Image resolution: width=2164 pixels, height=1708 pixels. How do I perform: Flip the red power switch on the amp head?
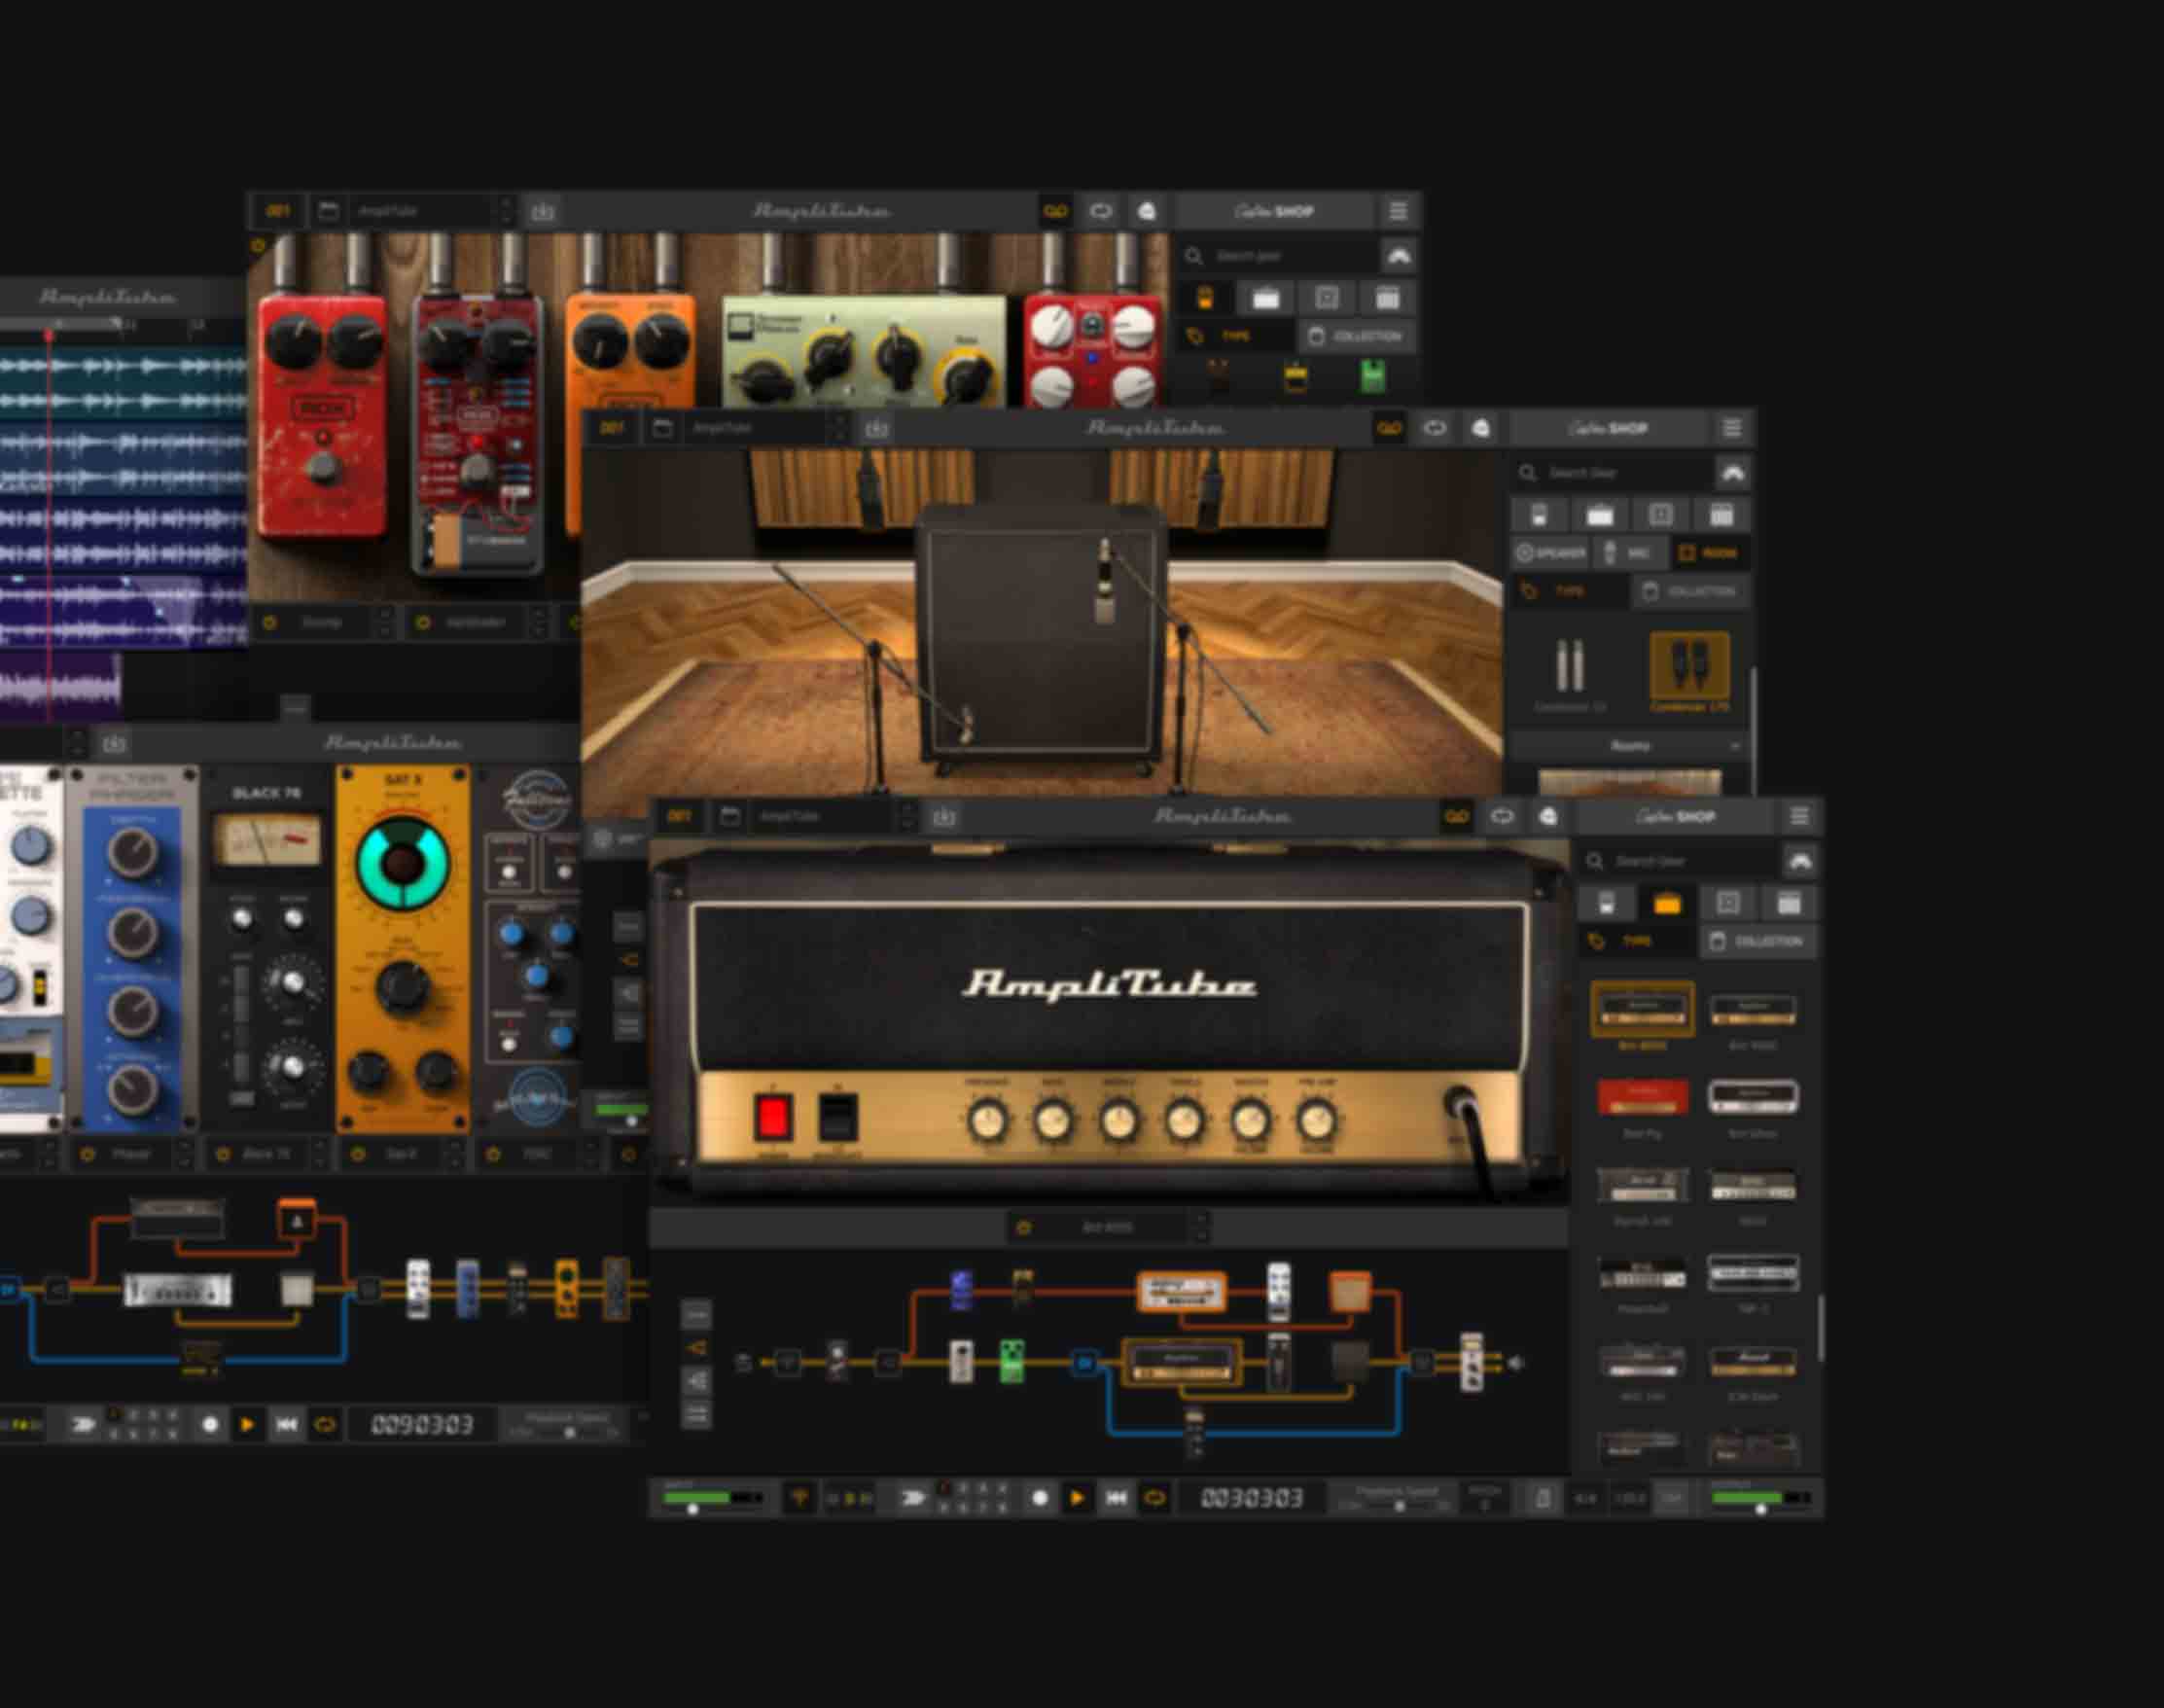(x=773, y=1117)
